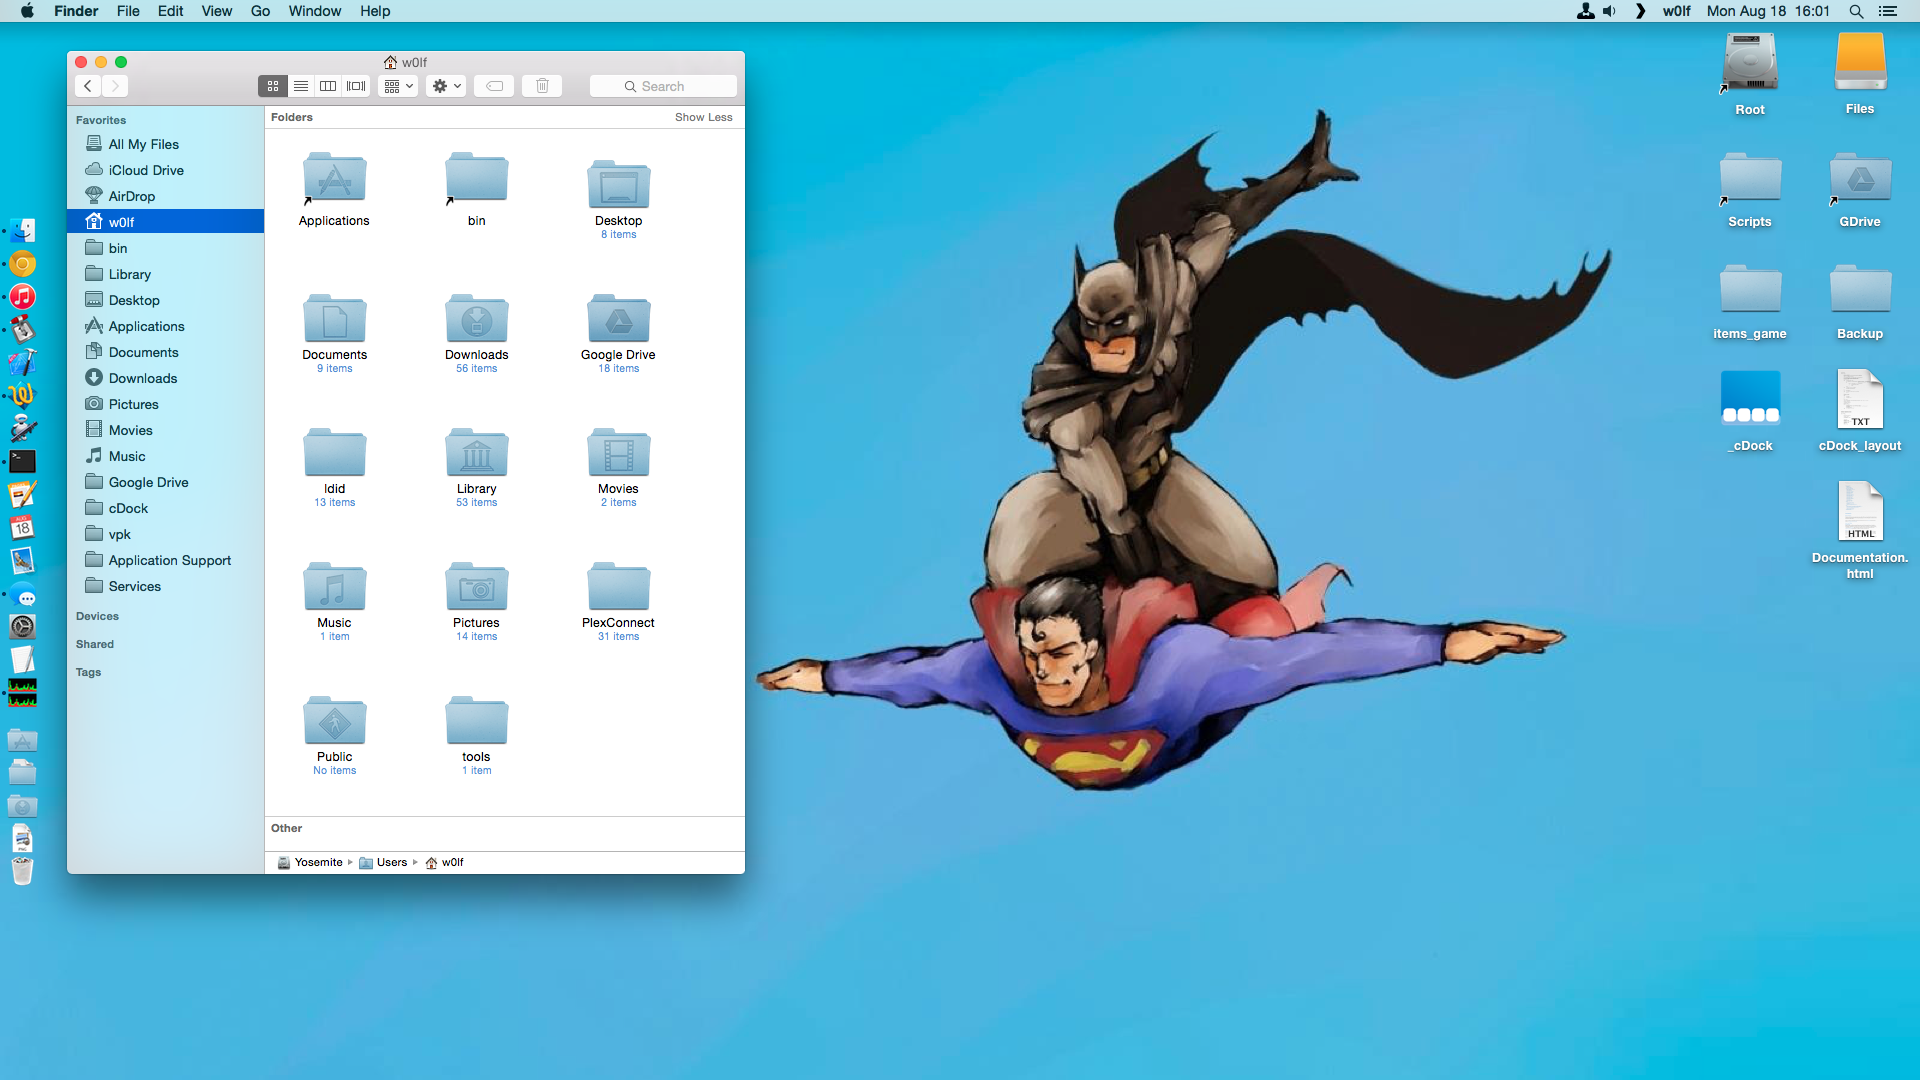
Task: Switch Finder to list view
Action: [300, 86]
